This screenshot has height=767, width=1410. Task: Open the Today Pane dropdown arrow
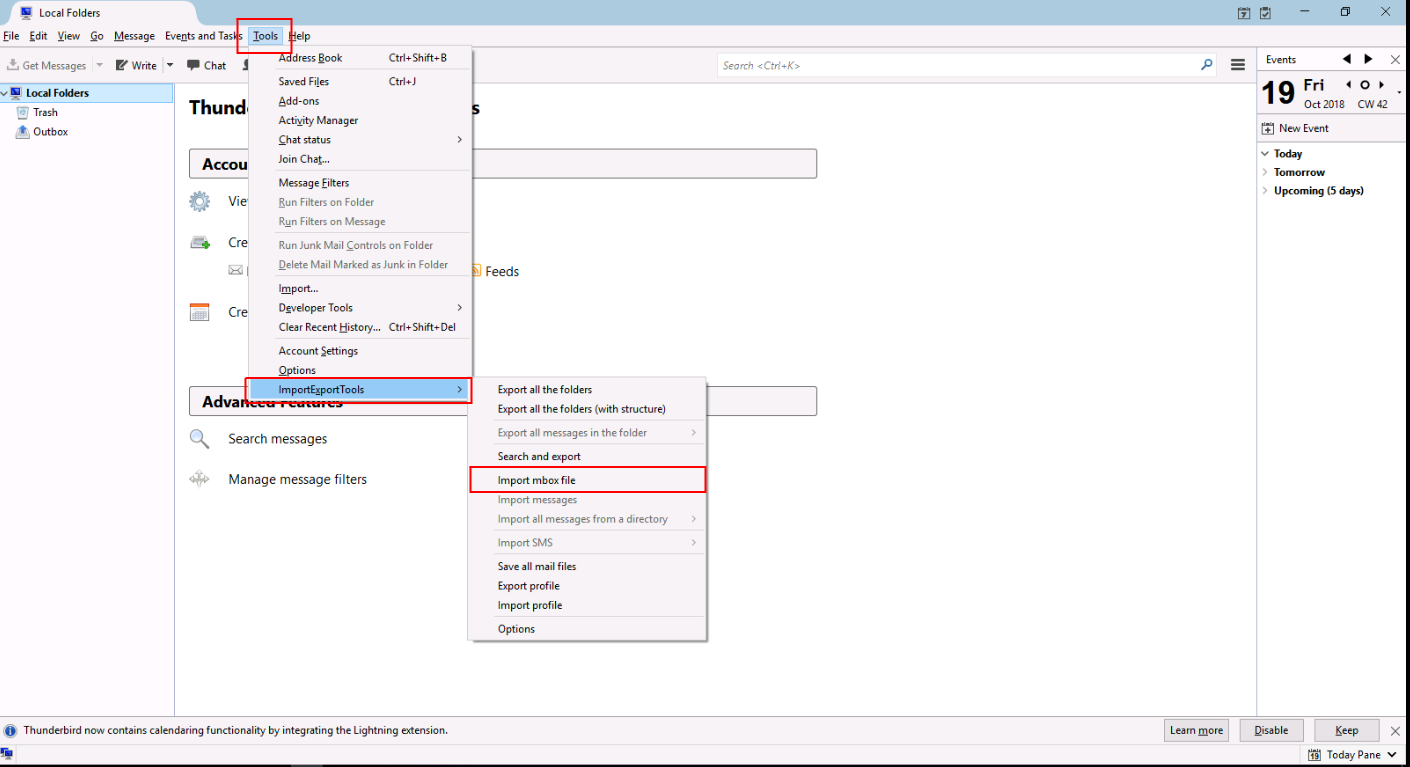[1393, 755]
